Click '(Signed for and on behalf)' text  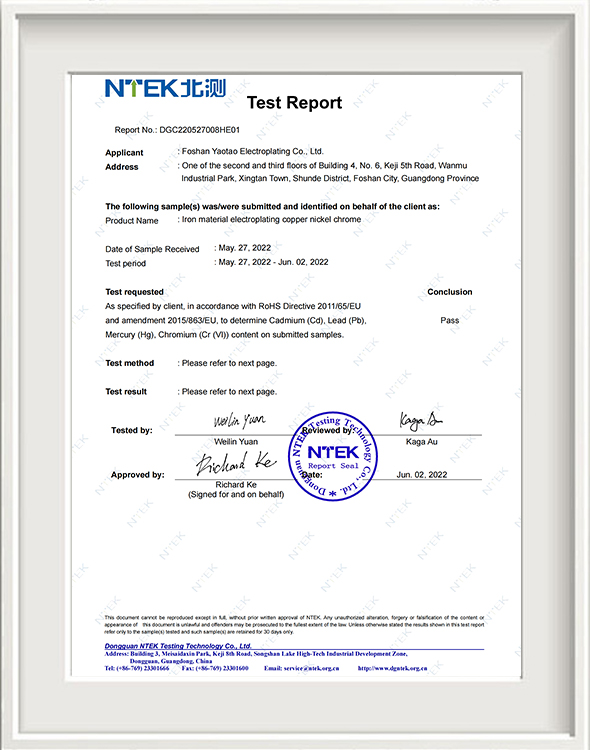tap(236, 494)
